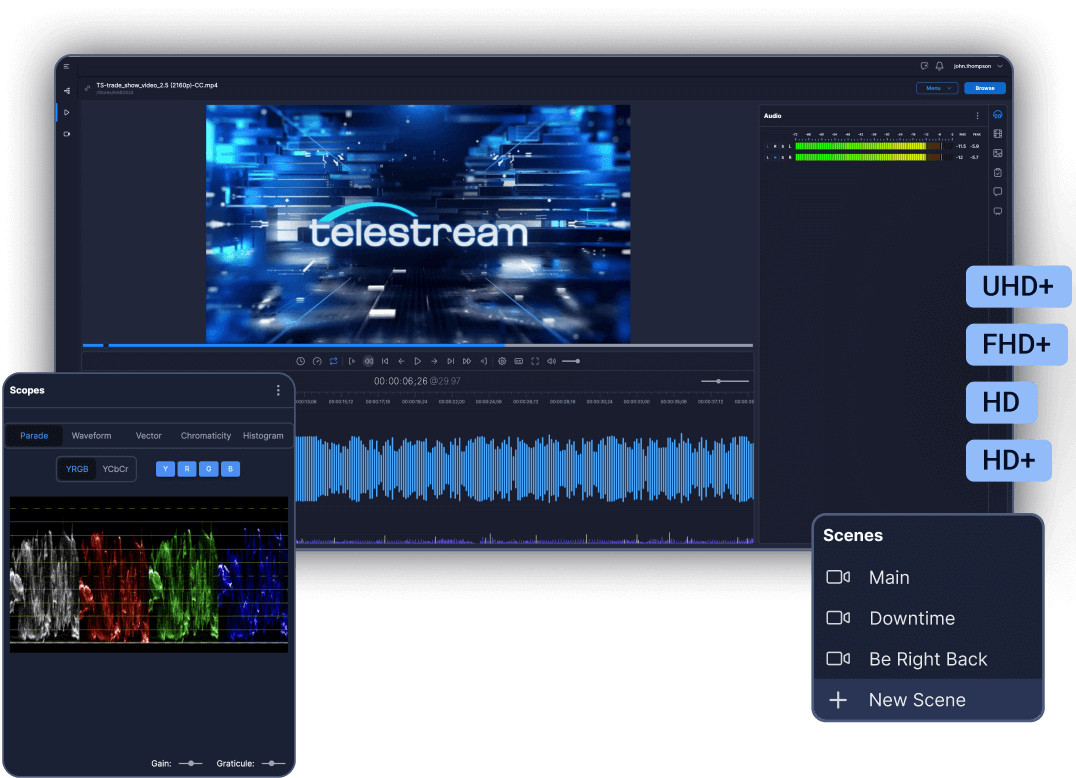Open the Menu dropdown button

[937, 88]
